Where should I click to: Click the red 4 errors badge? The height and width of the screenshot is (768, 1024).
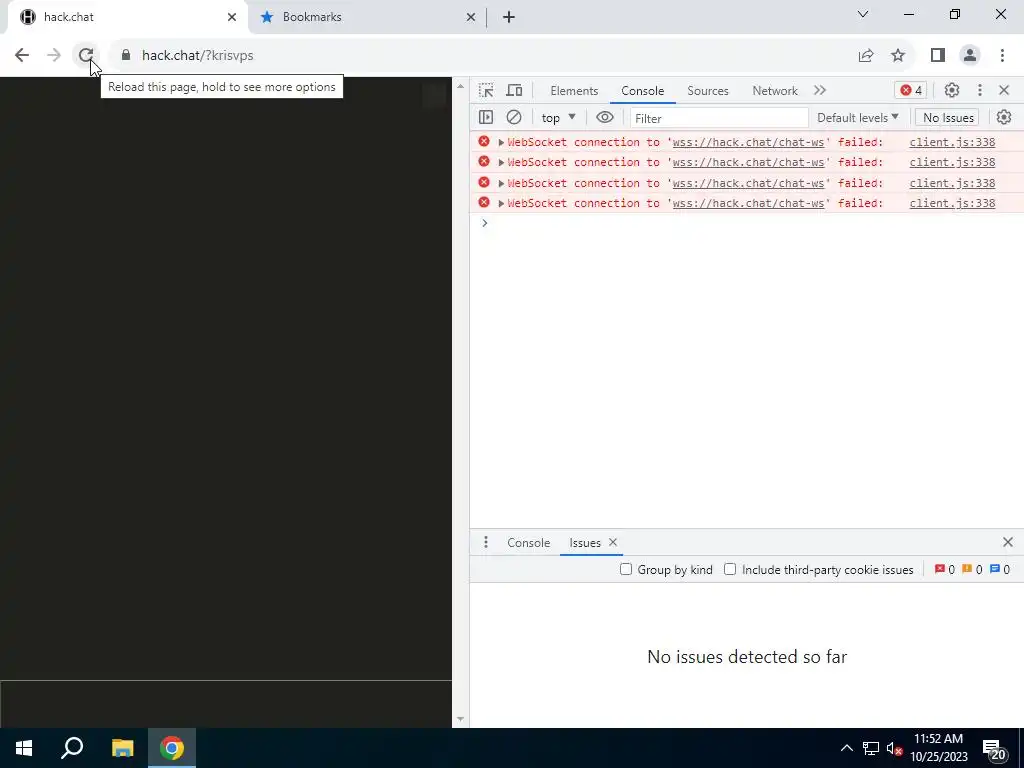tap(910, 90)
